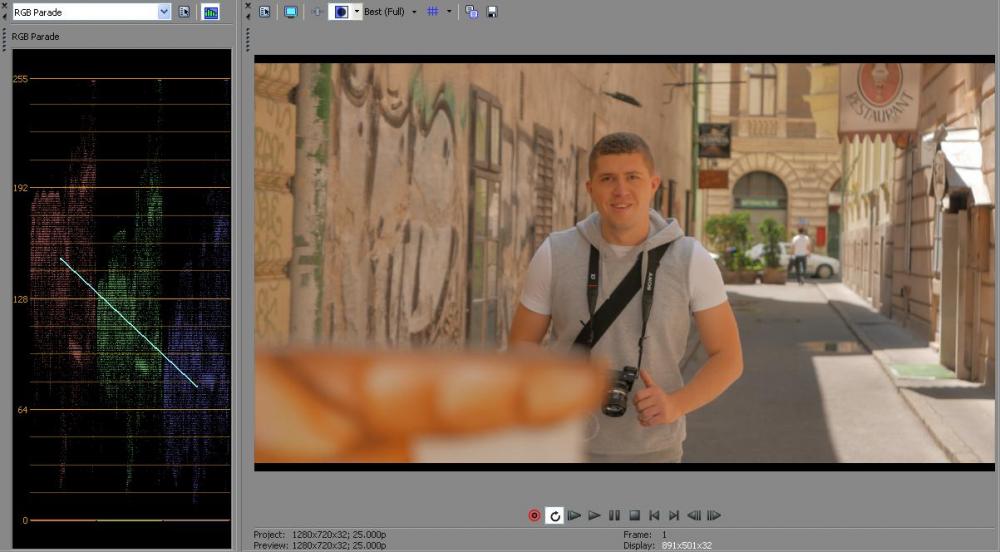This screenshot has height=552, width=1000.
Task: Click the Overlays grid icon
Action: pyautogui.click(x=433, y=12)
